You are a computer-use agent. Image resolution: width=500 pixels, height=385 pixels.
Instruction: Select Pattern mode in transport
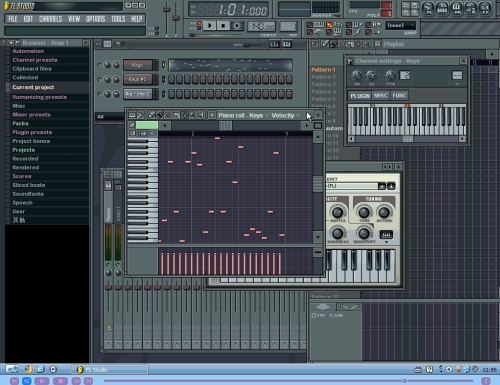coord(199,23)
